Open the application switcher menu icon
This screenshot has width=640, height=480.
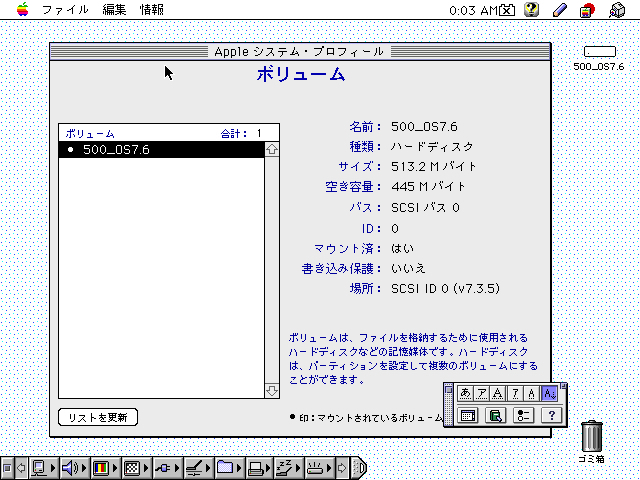coord(617,10)
